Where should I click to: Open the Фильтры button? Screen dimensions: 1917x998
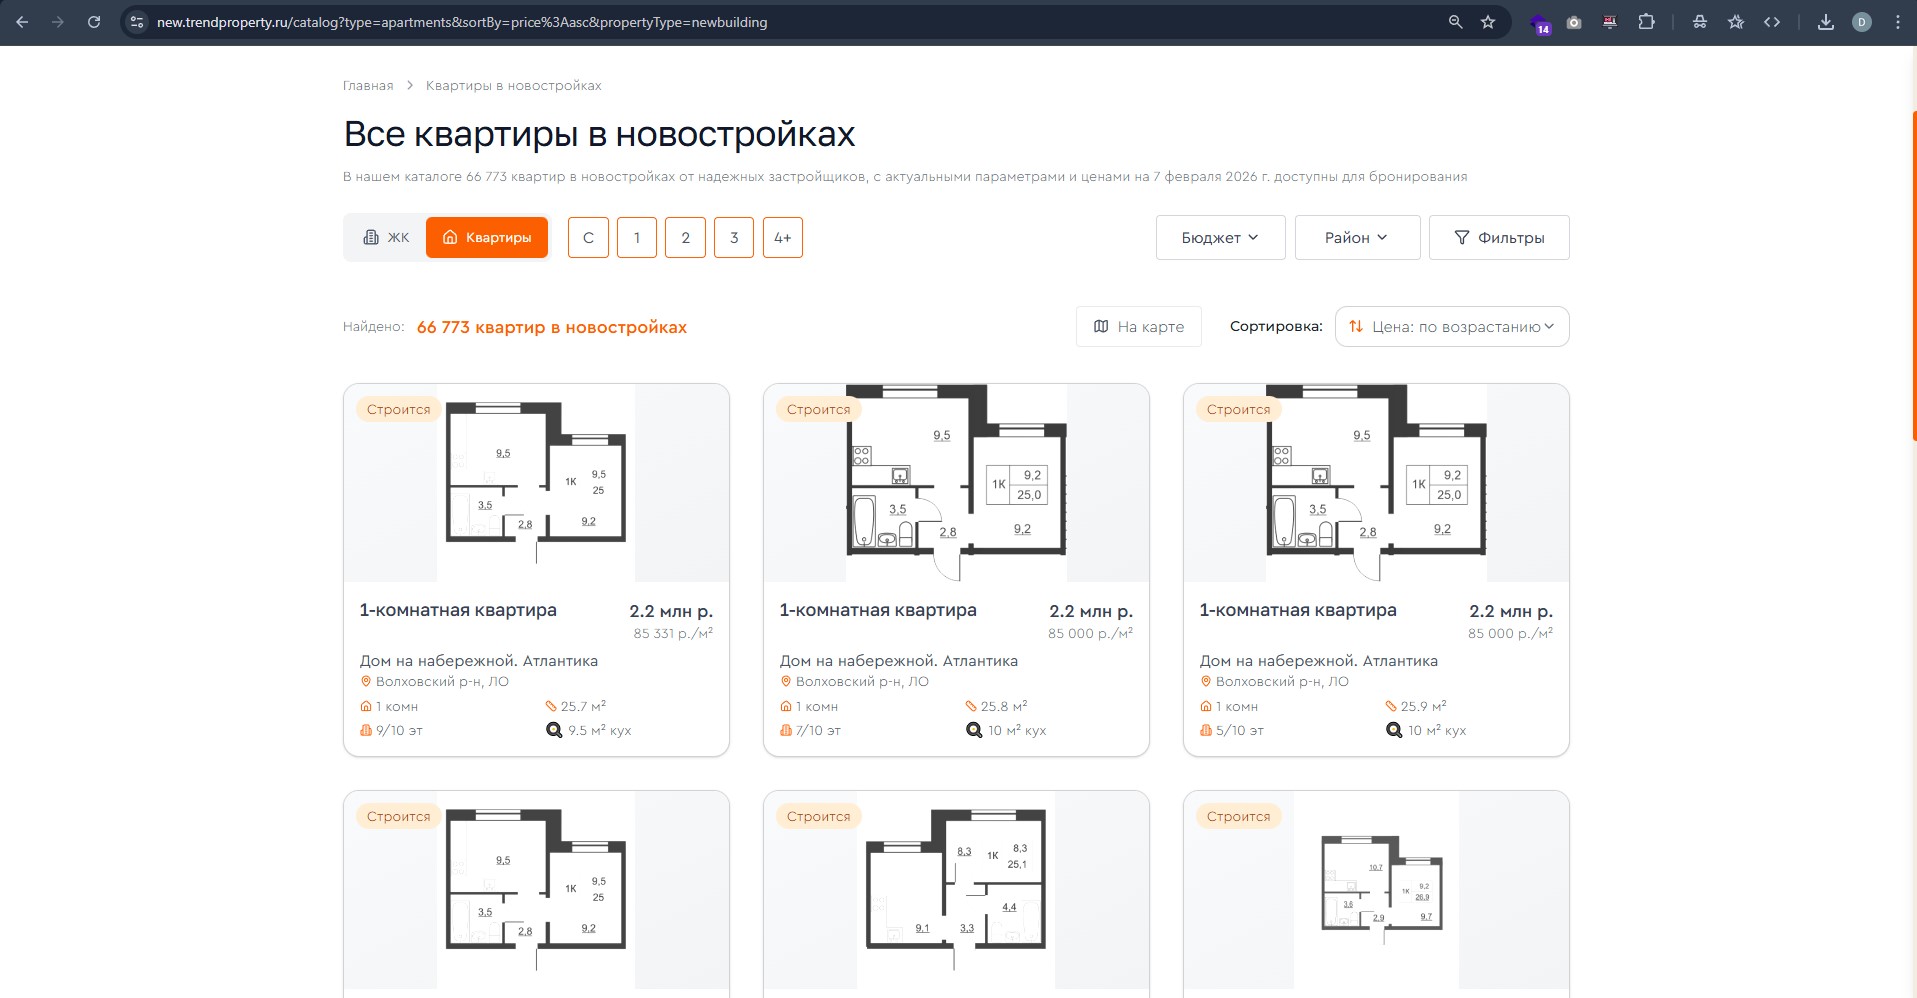(x=1498, y=238)
